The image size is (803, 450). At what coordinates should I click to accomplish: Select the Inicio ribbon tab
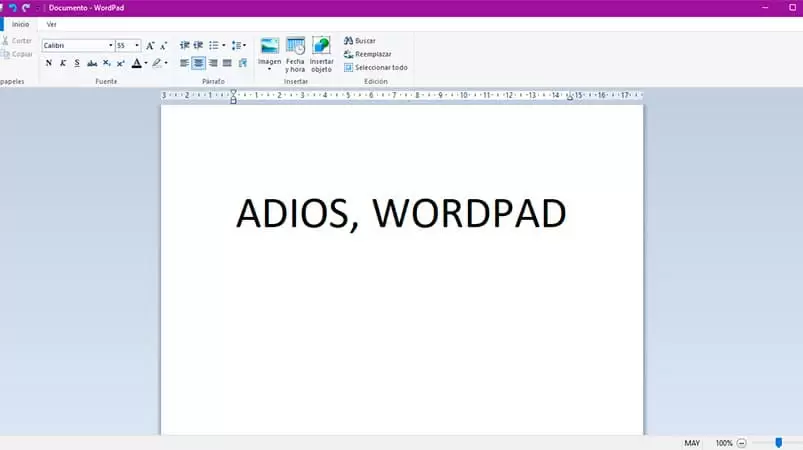click(x=20, y=24)
